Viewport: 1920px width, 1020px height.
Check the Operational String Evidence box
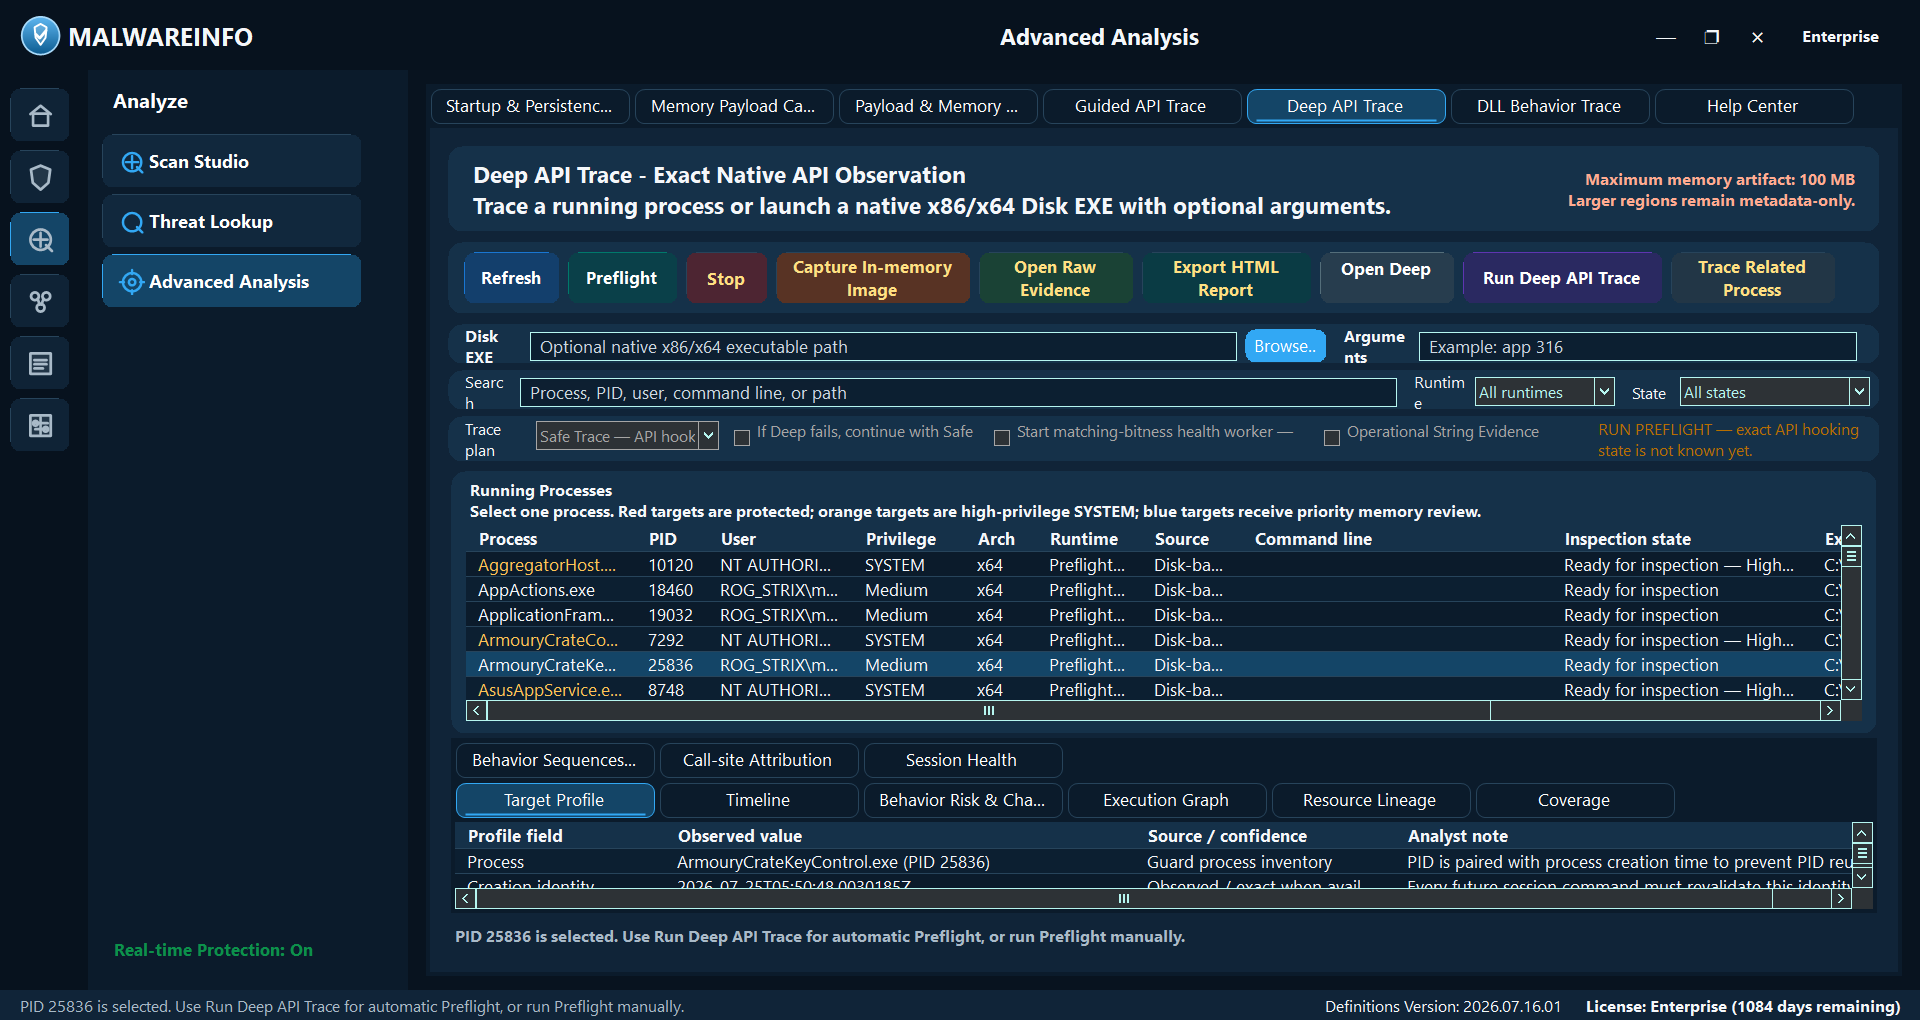tap(1332, 438)
